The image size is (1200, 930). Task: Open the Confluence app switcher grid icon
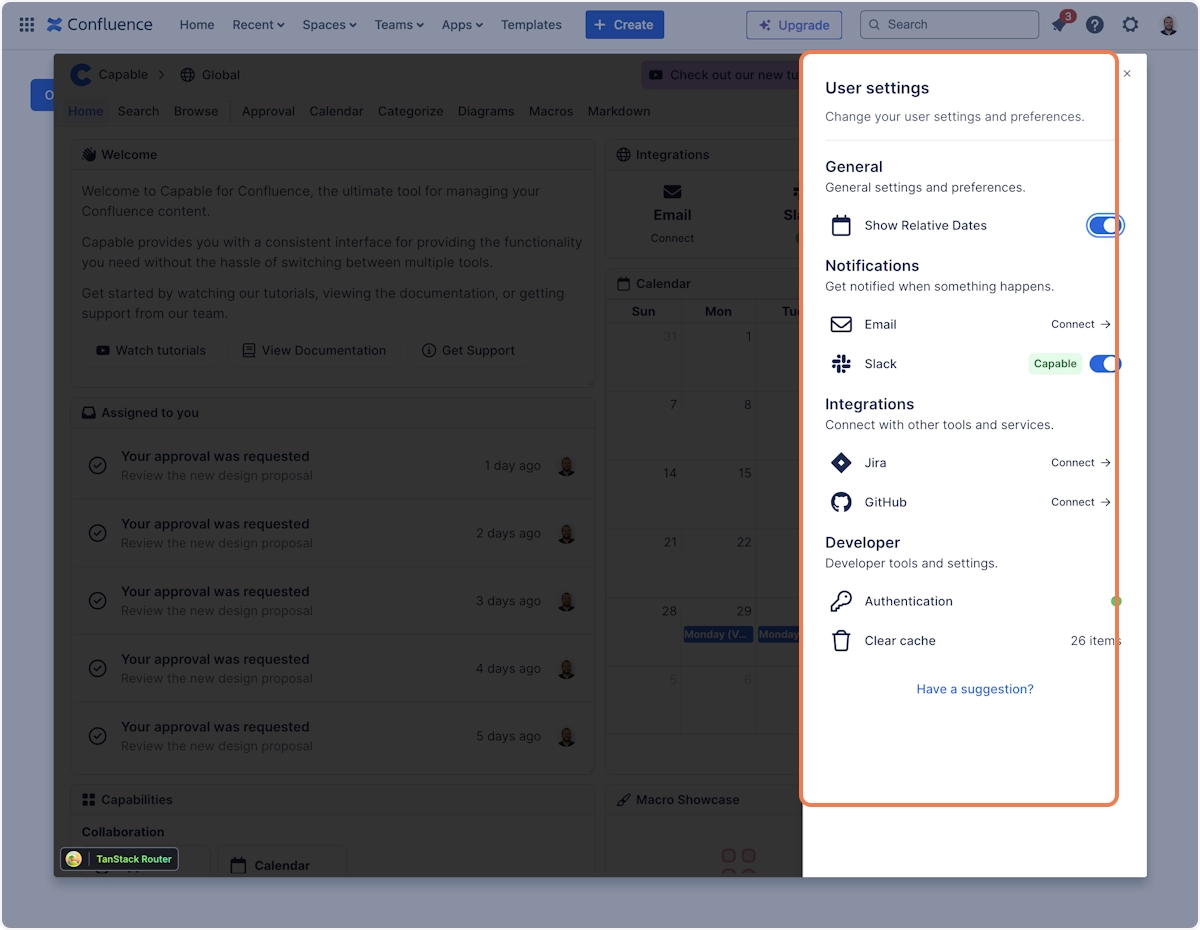click(27, 25)
